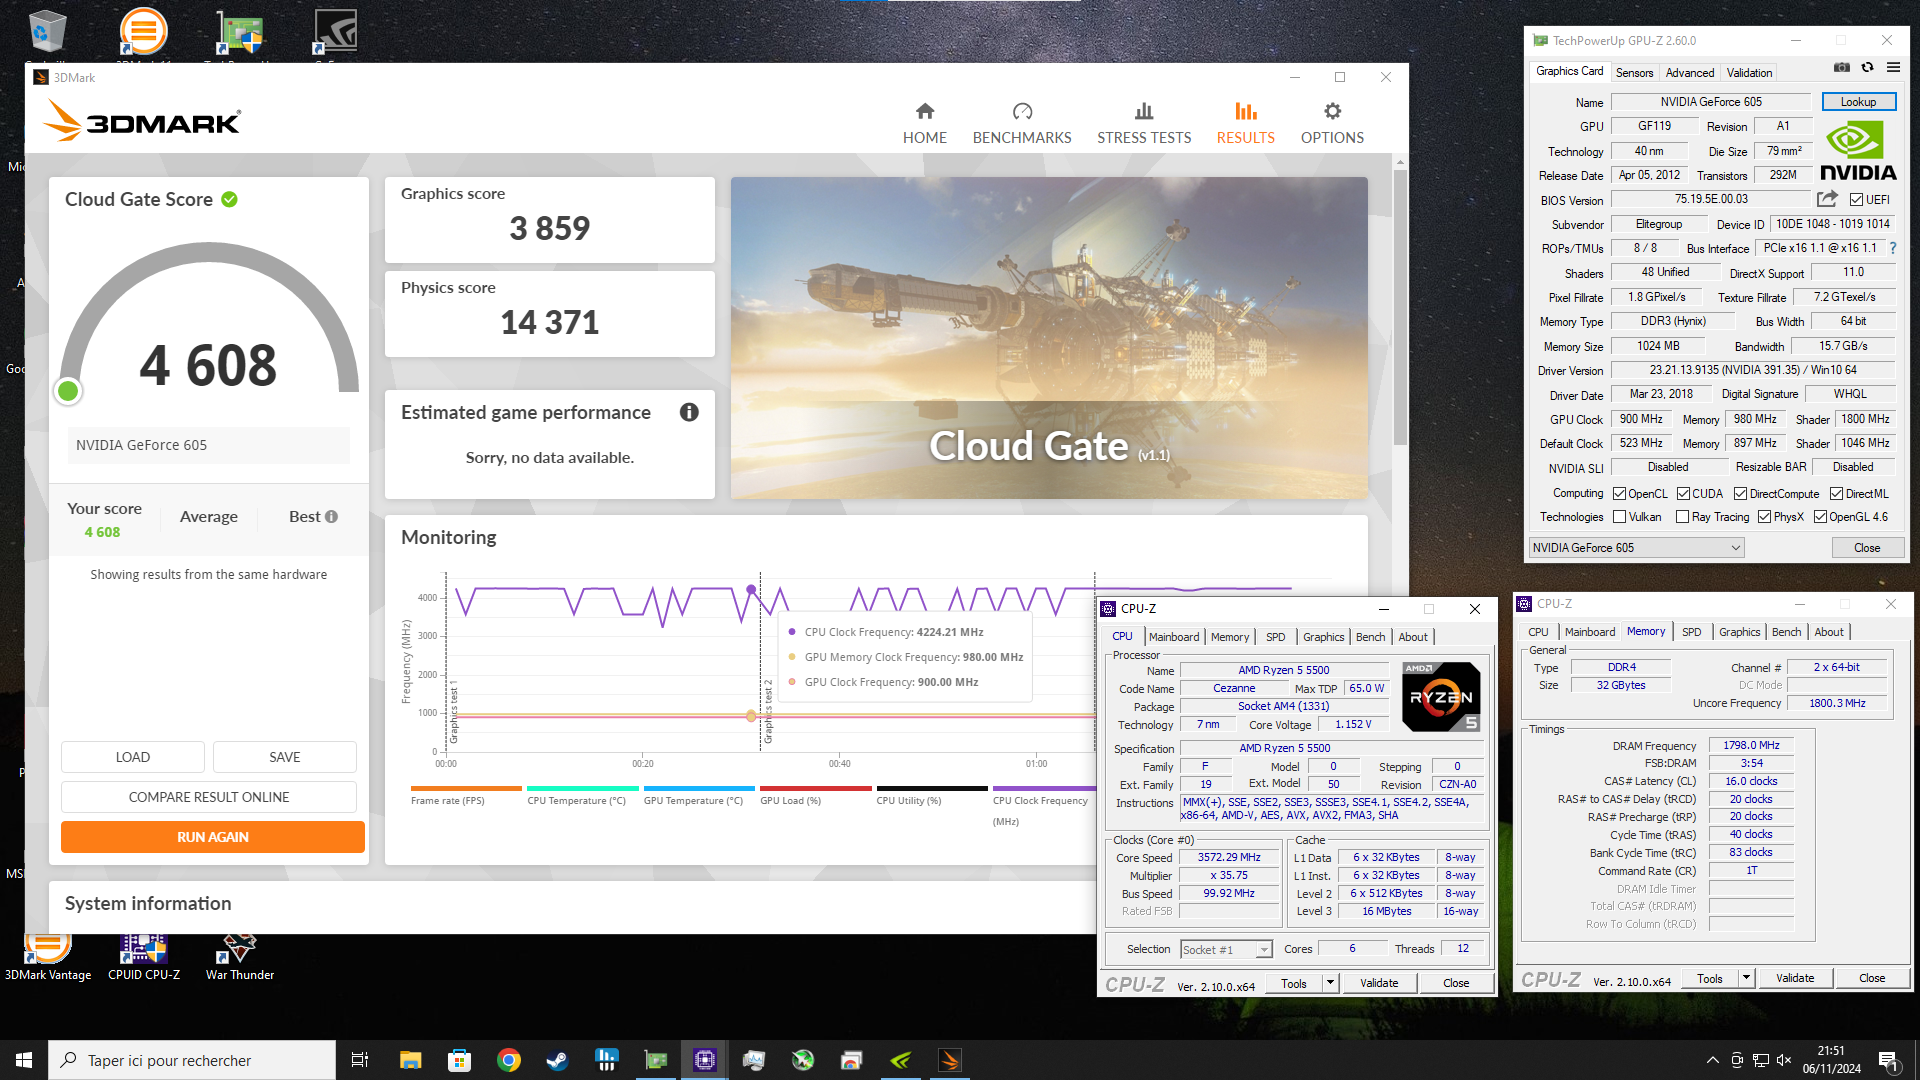Open File Explorer from the taskbar
The width and height of the screenshot is (1920, 1080).
click(x=410, y=1060)
